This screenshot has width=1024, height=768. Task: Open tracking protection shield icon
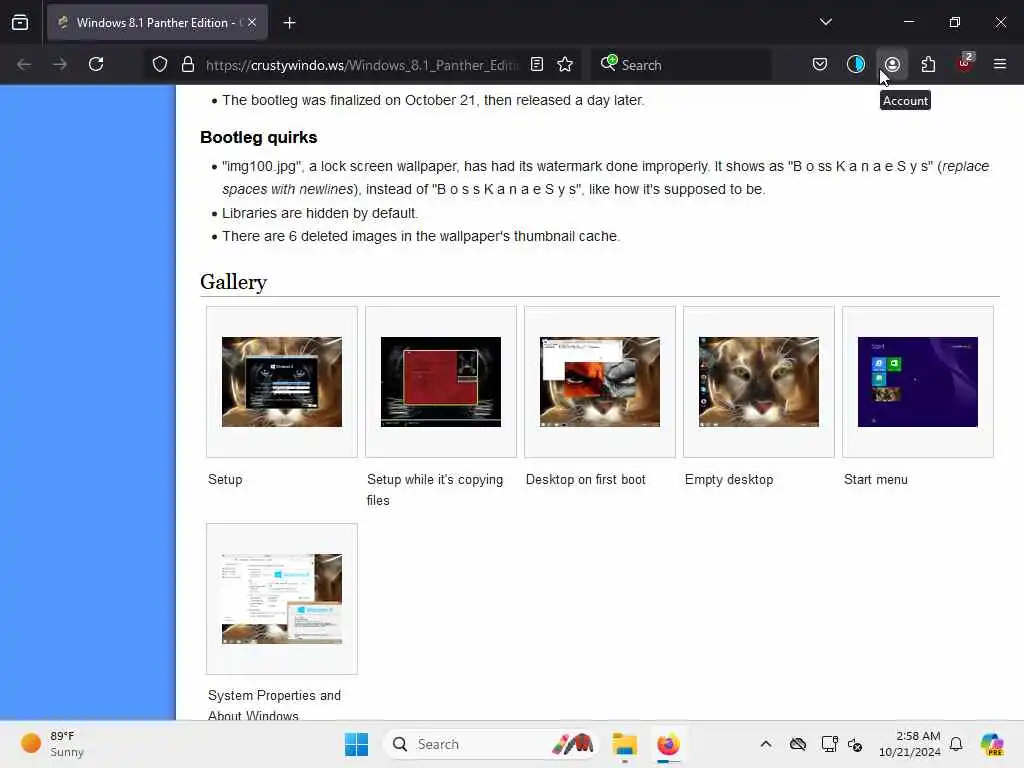coord(160,64)
